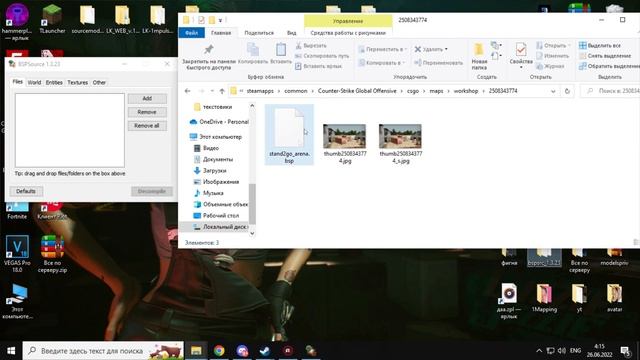Show hidden system tray icons
640x360 pixels.
point(539,351)
